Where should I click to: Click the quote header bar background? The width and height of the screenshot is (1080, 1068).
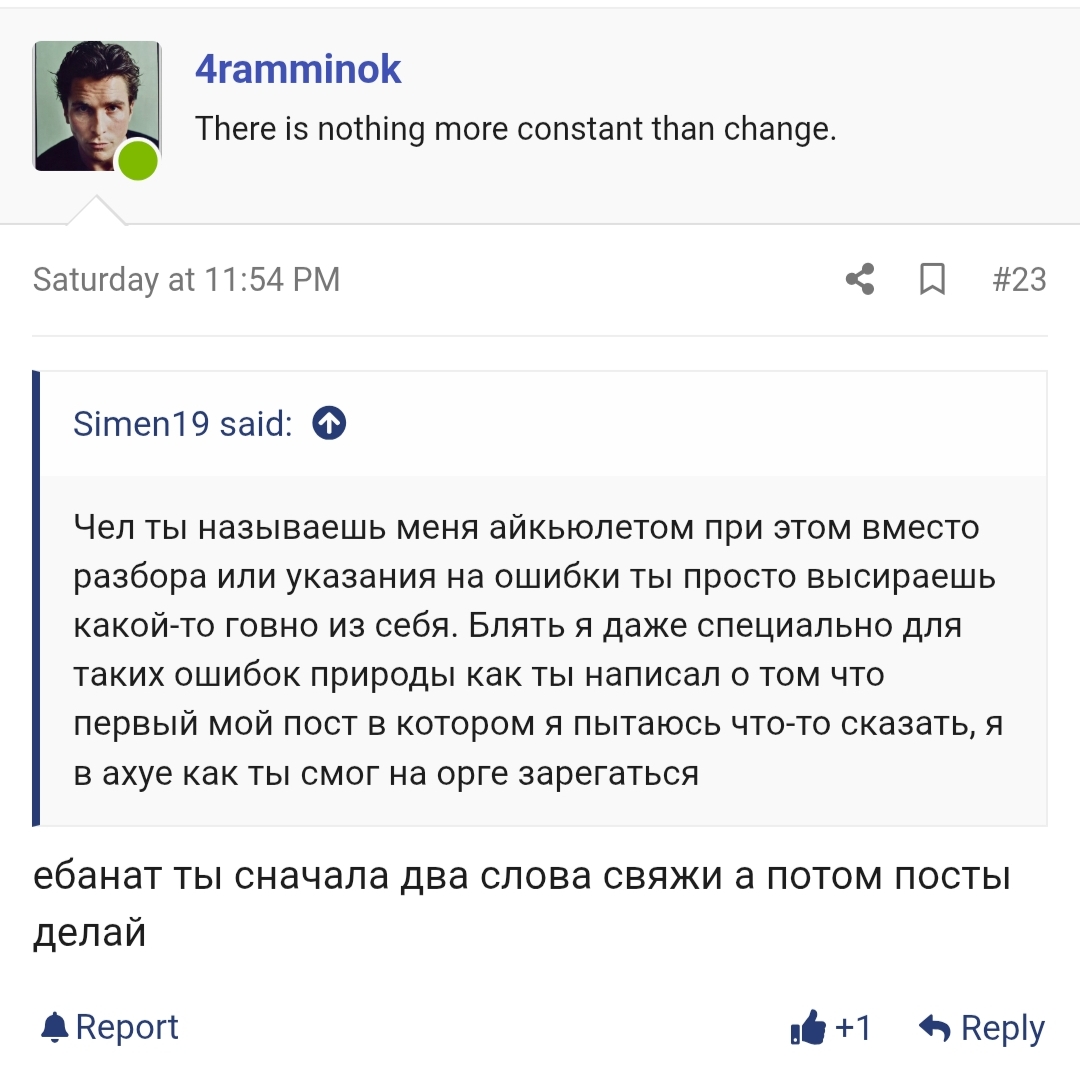point(543,423)
